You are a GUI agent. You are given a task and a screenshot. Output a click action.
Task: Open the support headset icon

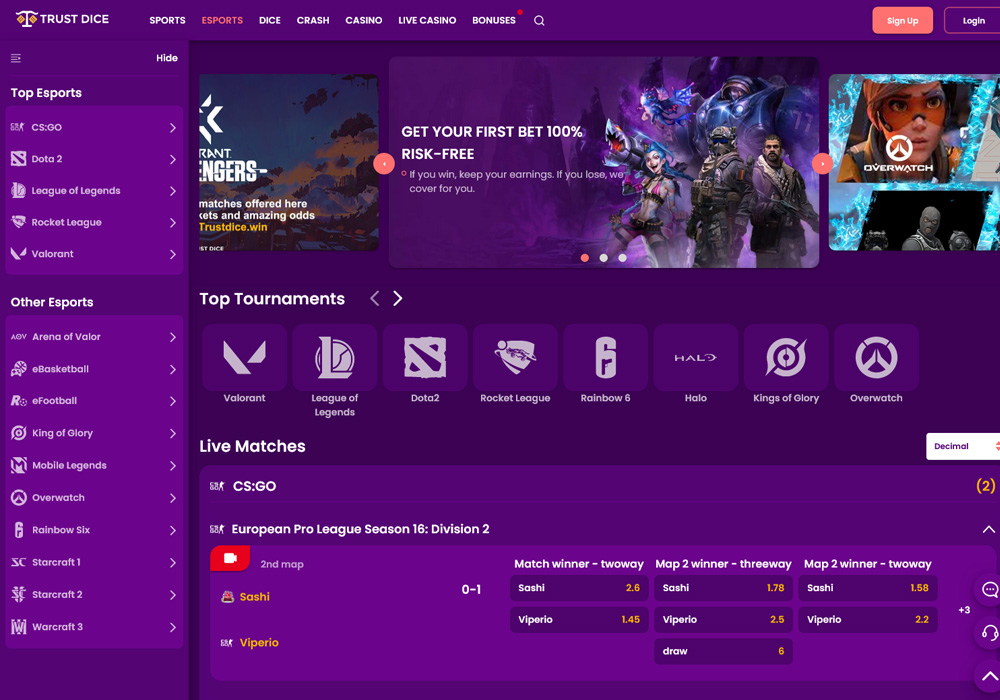[x=989, y=633]
